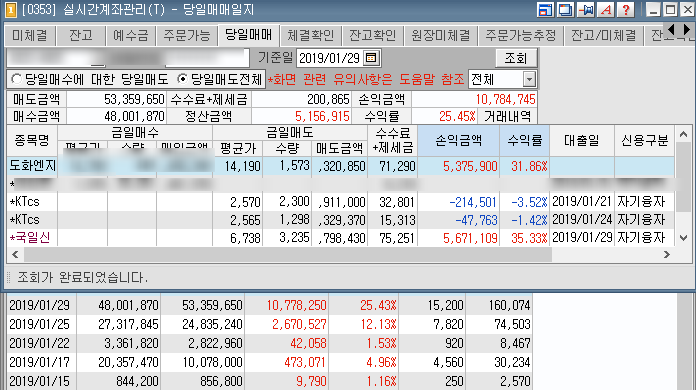Viewport: 696px width, 390px height.
Task: Click the 대출일 column header
Action: click(x=582, y=141)
